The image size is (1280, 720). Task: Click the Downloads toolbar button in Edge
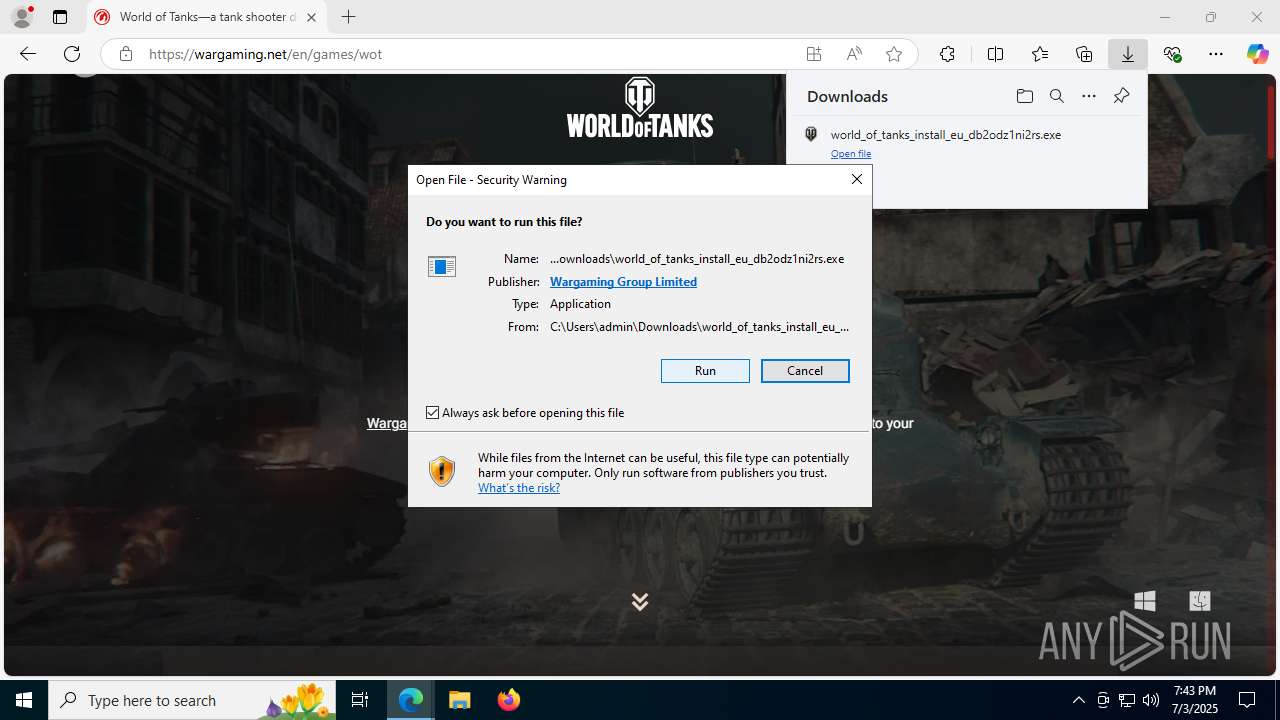coord(1128,54)
